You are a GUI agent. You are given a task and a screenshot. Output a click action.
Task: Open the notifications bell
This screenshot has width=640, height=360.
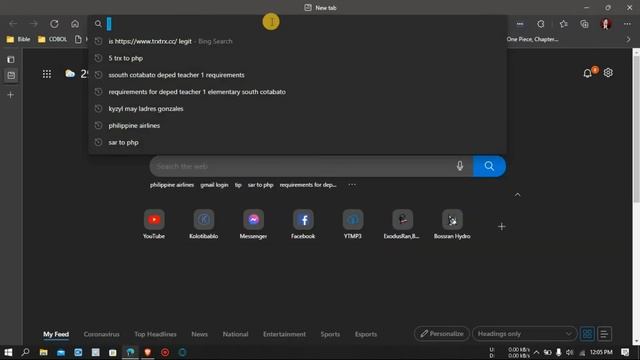point(588,73)
